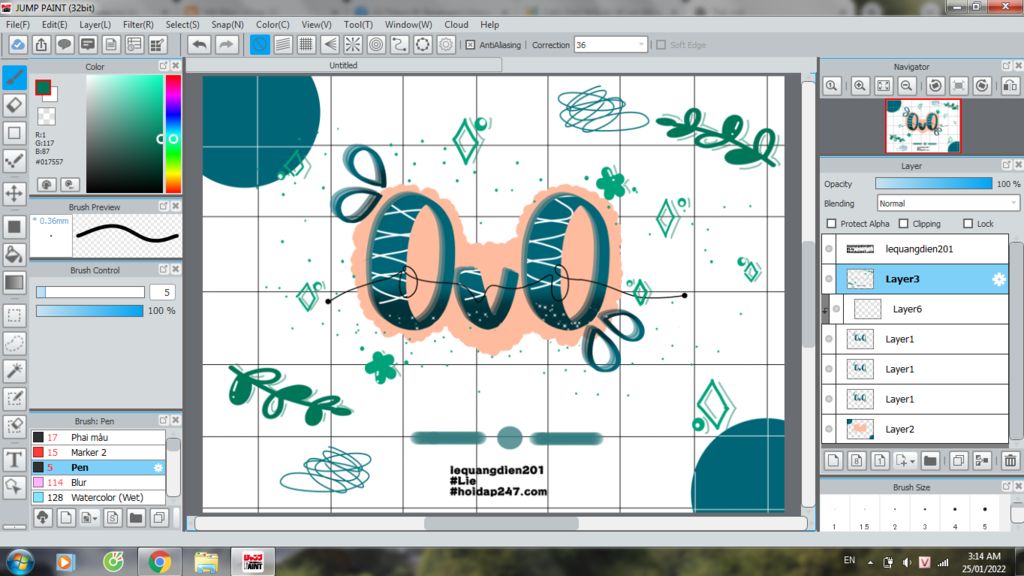This screenshot has width=1024, height=576.
Task: Adjust the layer Opacity slider
Action: tap(933, 184)
